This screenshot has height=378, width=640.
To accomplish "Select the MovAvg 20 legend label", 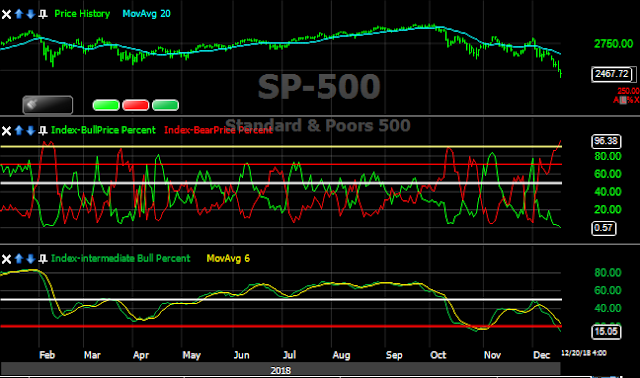I will point(147,14).
